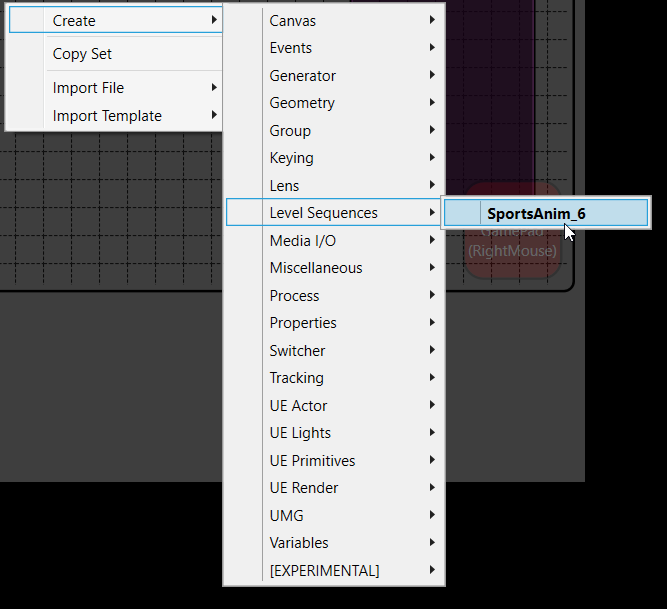
Task: Open the UE Actor submenu
Action: (x=298, y=405)
